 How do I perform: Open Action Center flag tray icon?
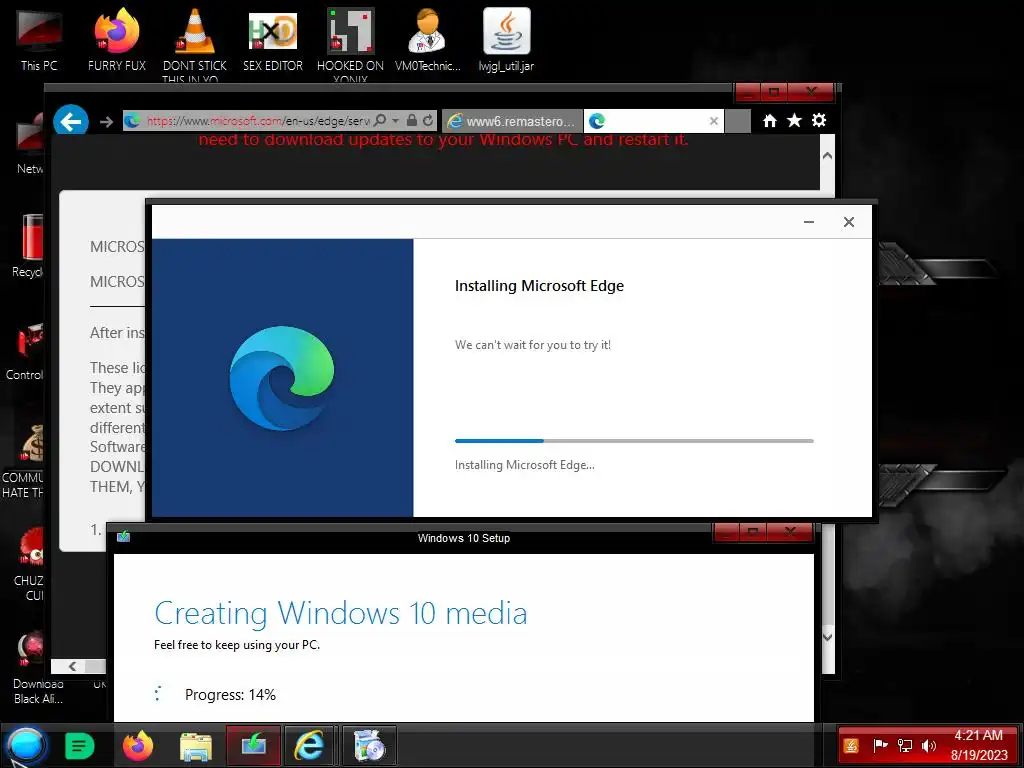[x=880, y=745]
